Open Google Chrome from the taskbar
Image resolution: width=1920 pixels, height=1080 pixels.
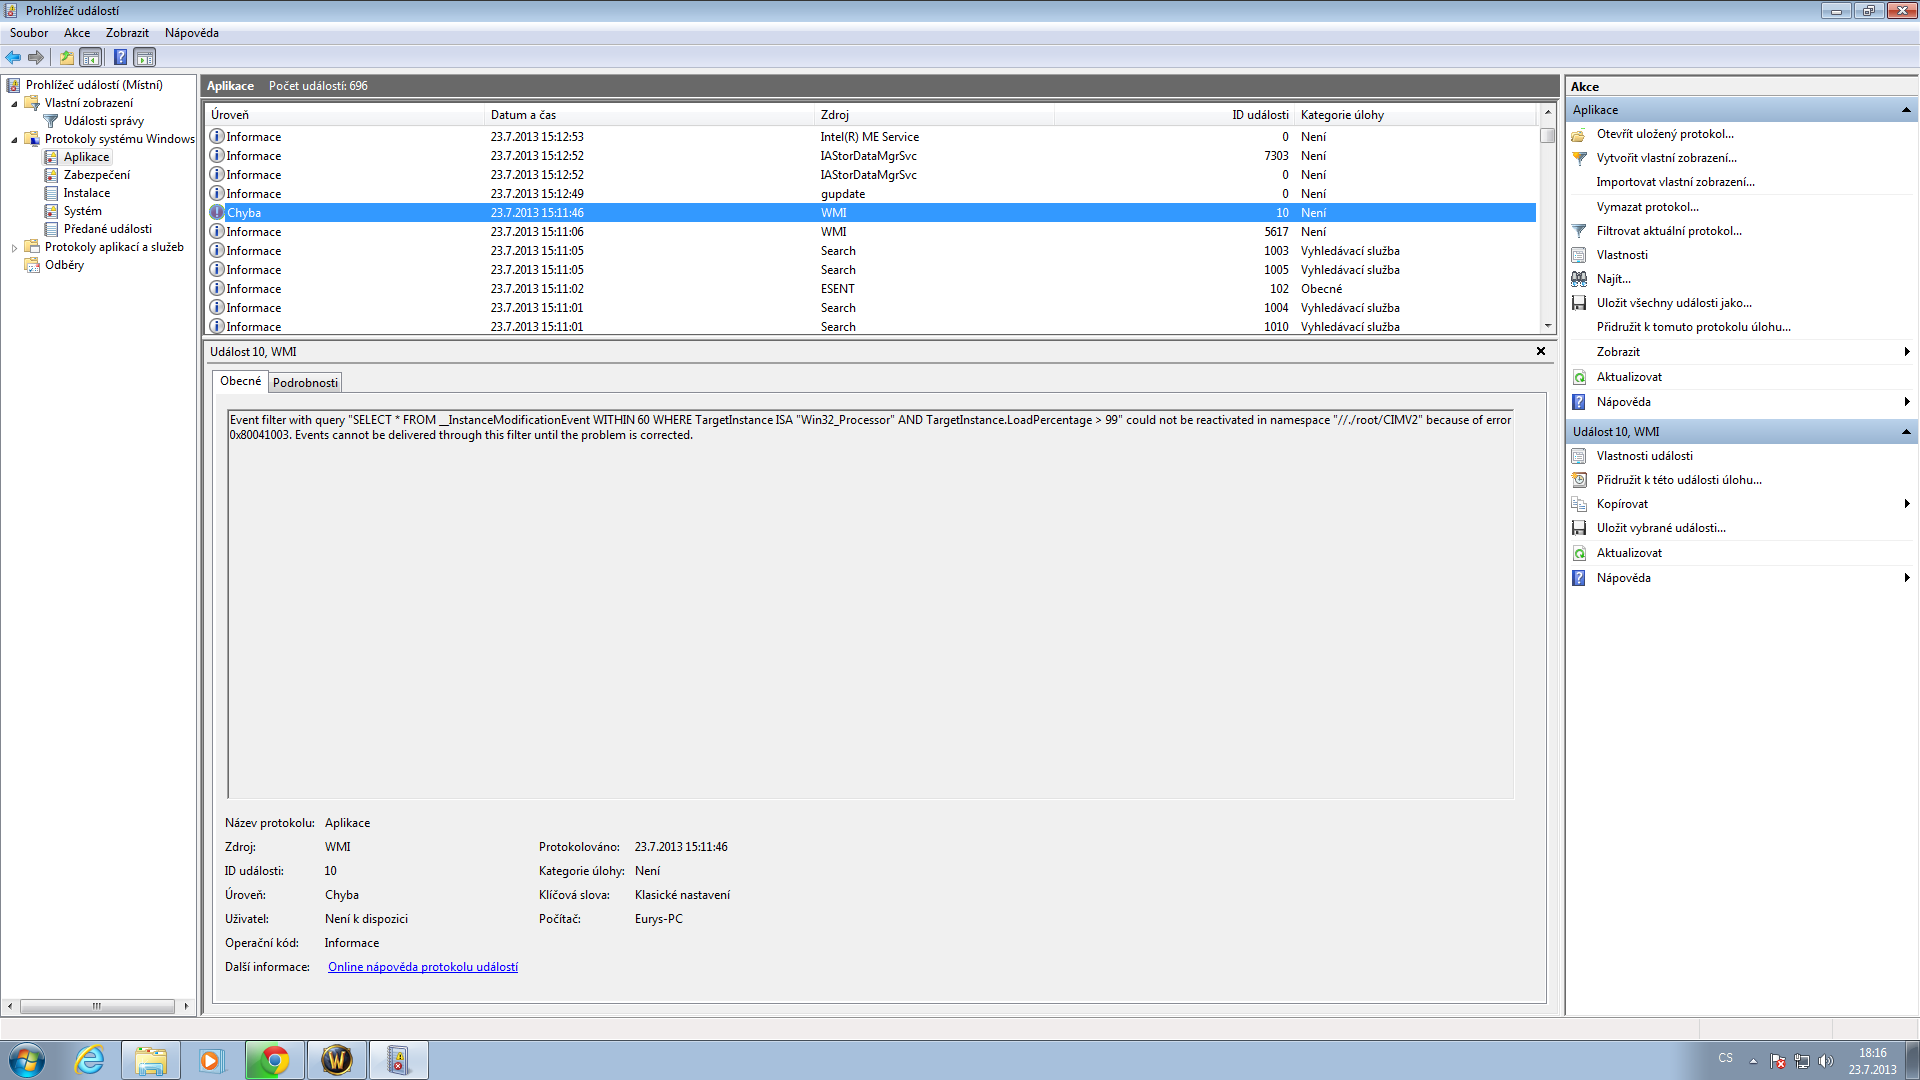274,1060
